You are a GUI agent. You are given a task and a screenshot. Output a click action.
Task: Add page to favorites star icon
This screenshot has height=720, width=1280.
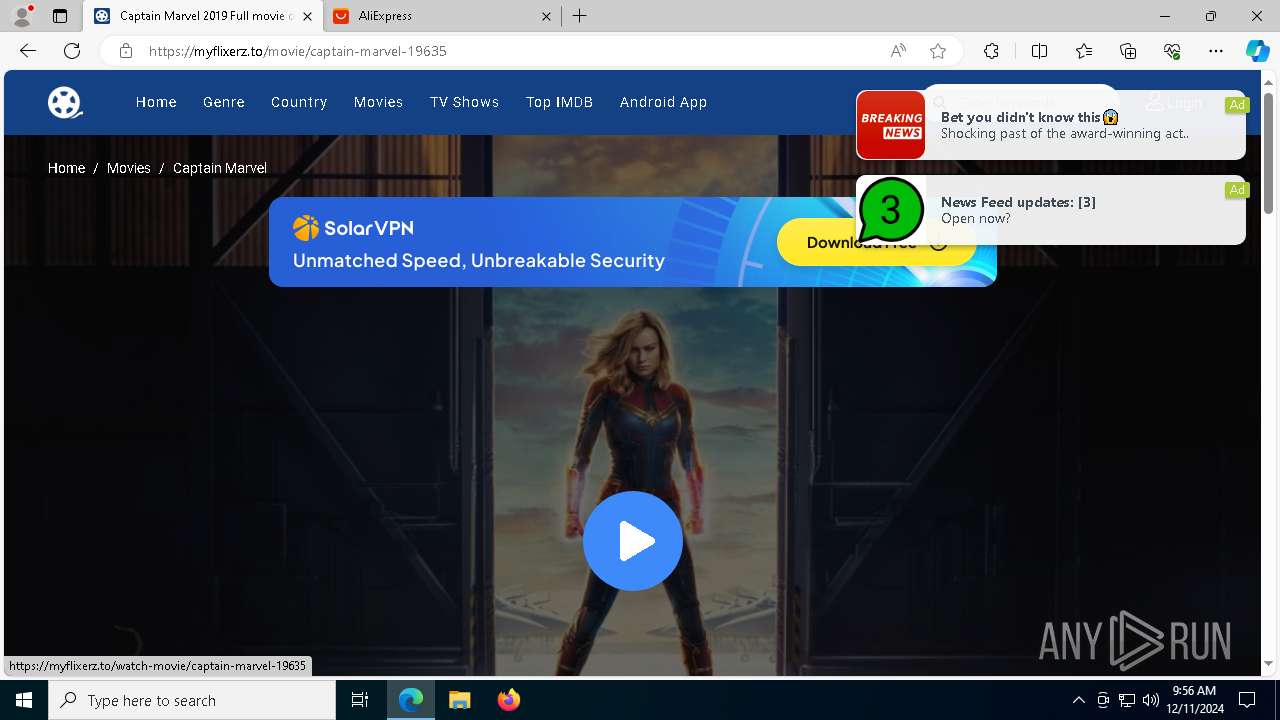tap(937, 51)
